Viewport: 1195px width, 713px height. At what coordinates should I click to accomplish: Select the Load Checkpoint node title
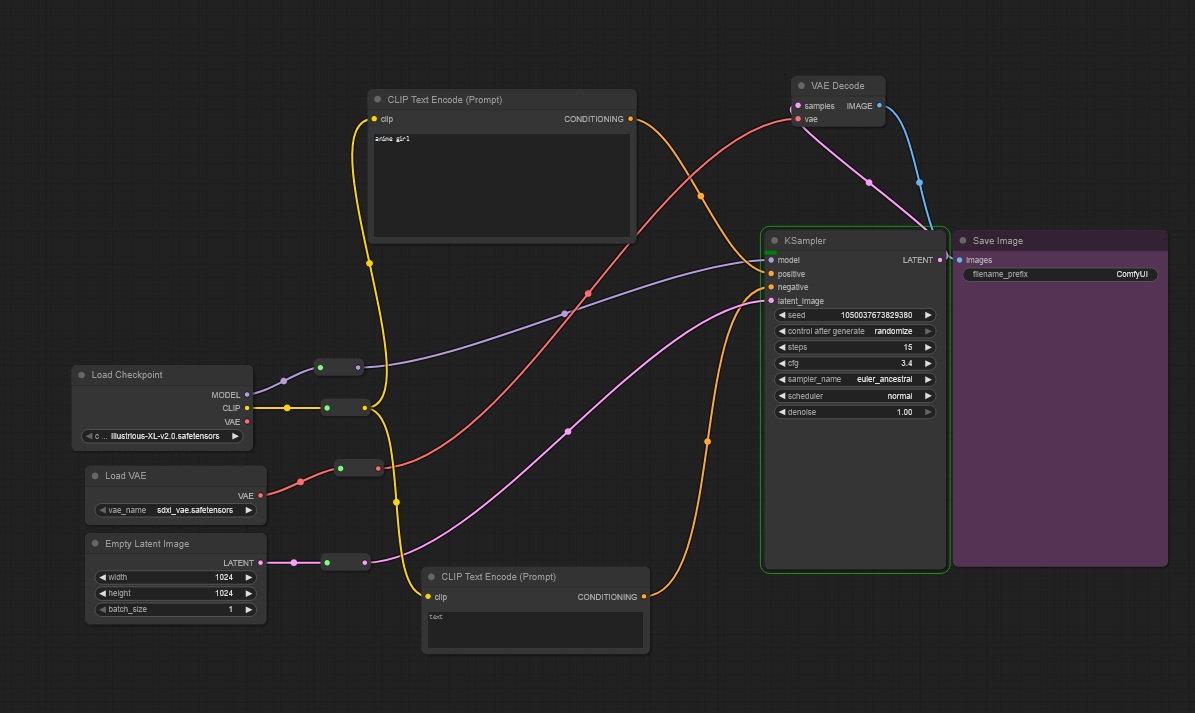(127, 375)
